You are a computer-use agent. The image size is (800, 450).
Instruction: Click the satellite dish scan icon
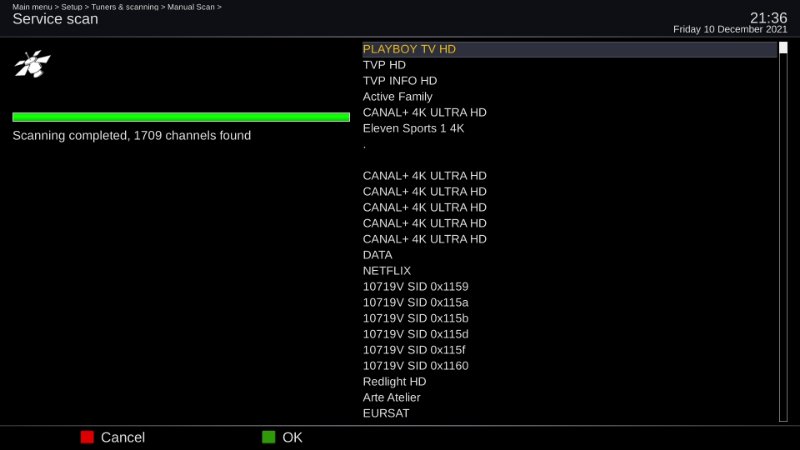pos(32,64)
